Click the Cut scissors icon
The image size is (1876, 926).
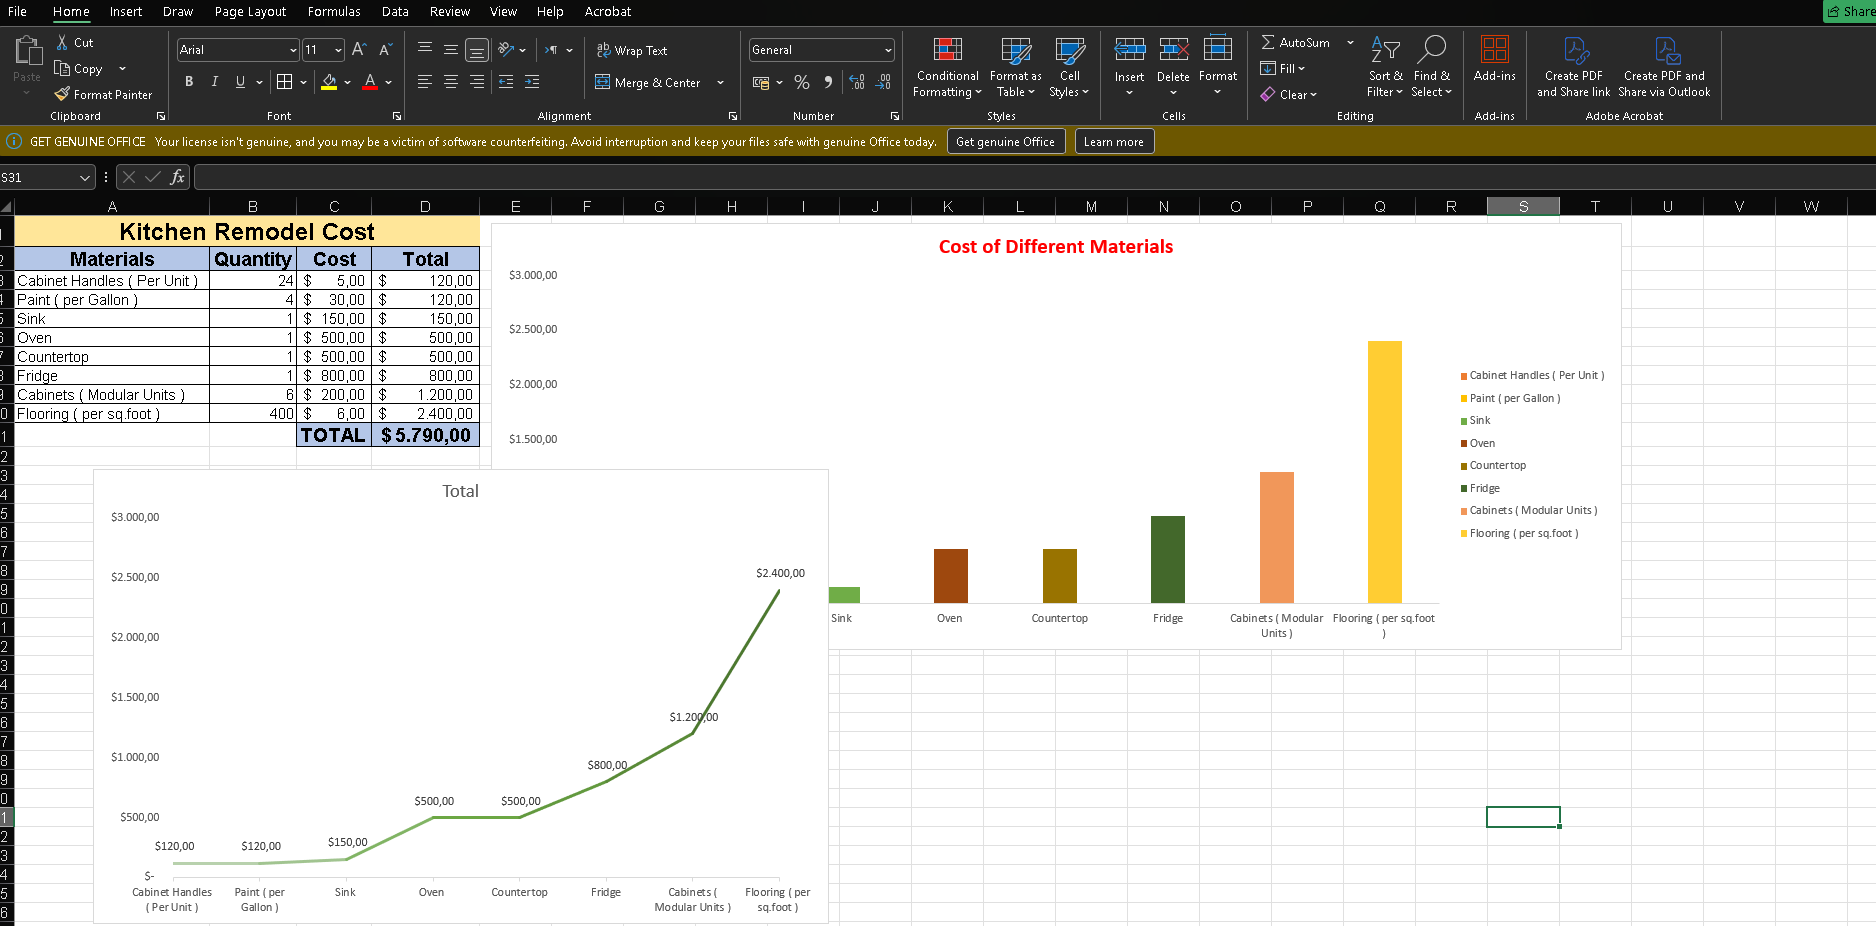pyautogui.click(x=62, y=43)
